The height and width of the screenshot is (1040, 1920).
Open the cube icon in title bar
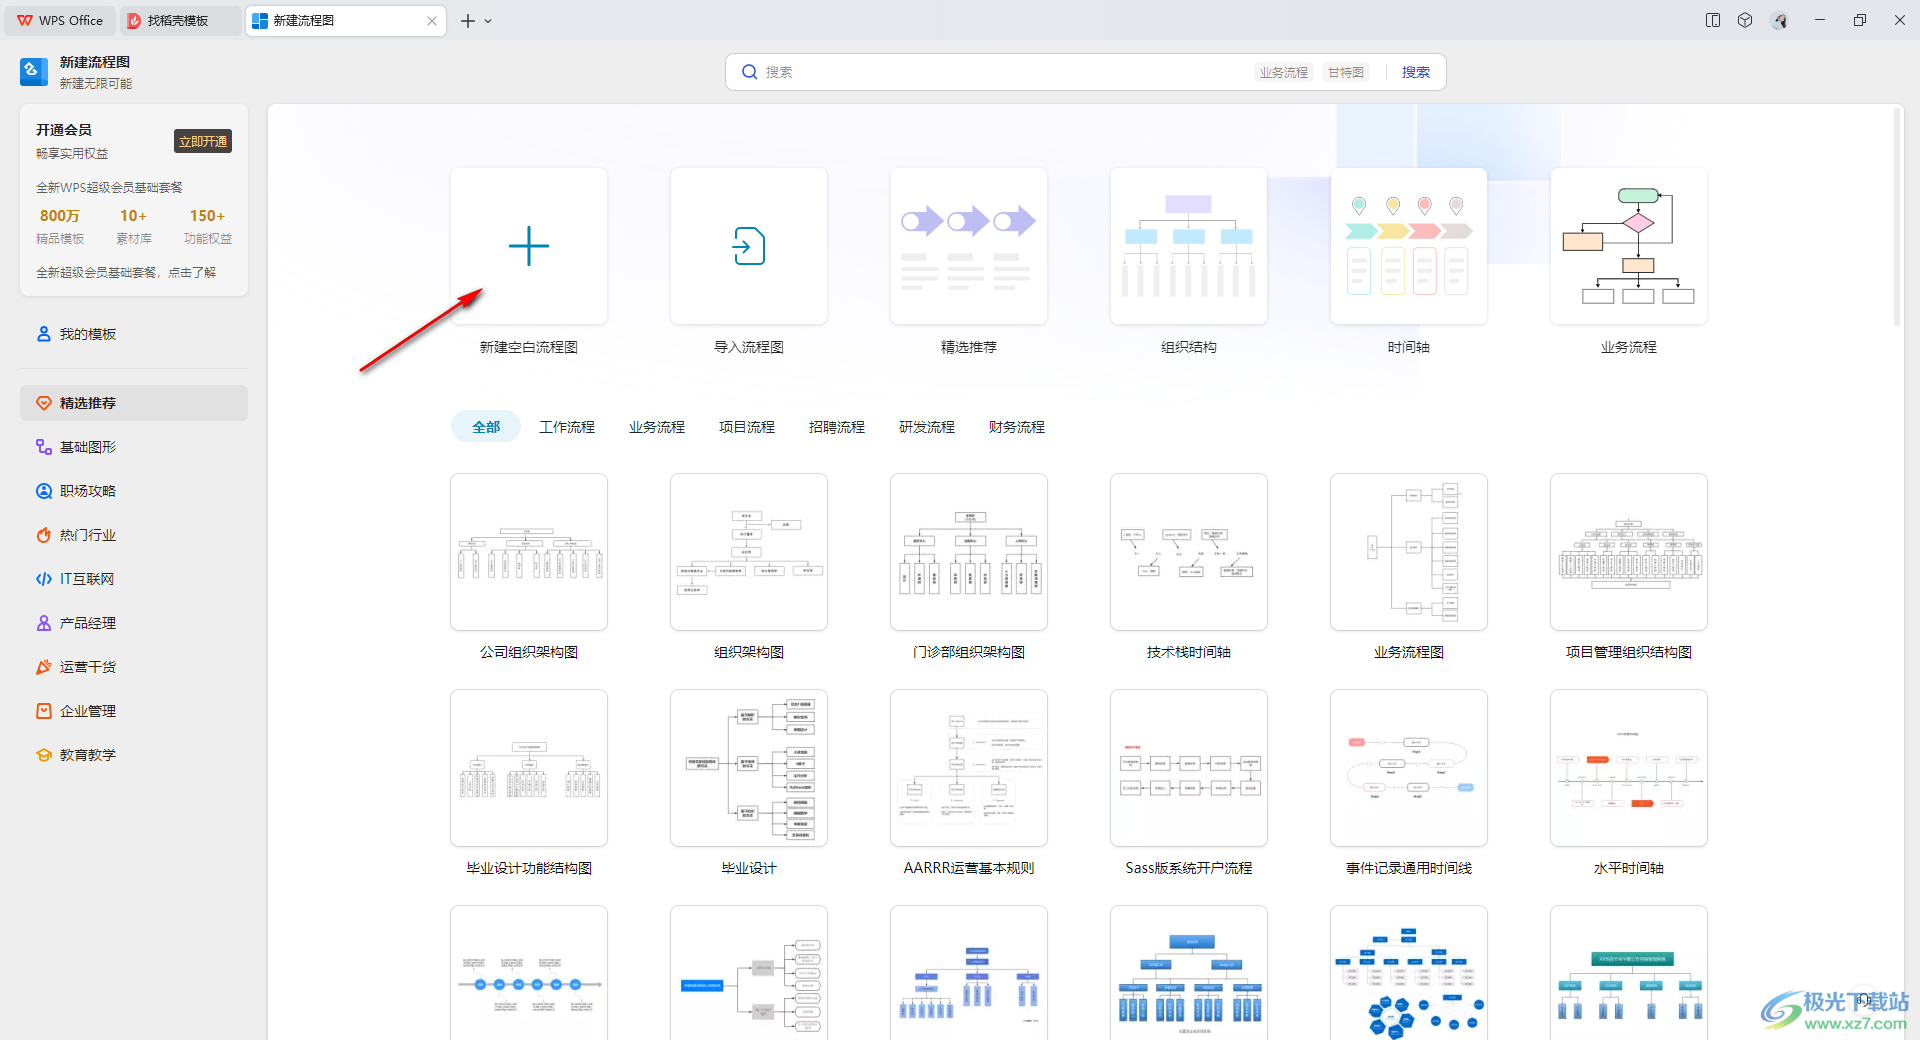[x=1745, y=20]
